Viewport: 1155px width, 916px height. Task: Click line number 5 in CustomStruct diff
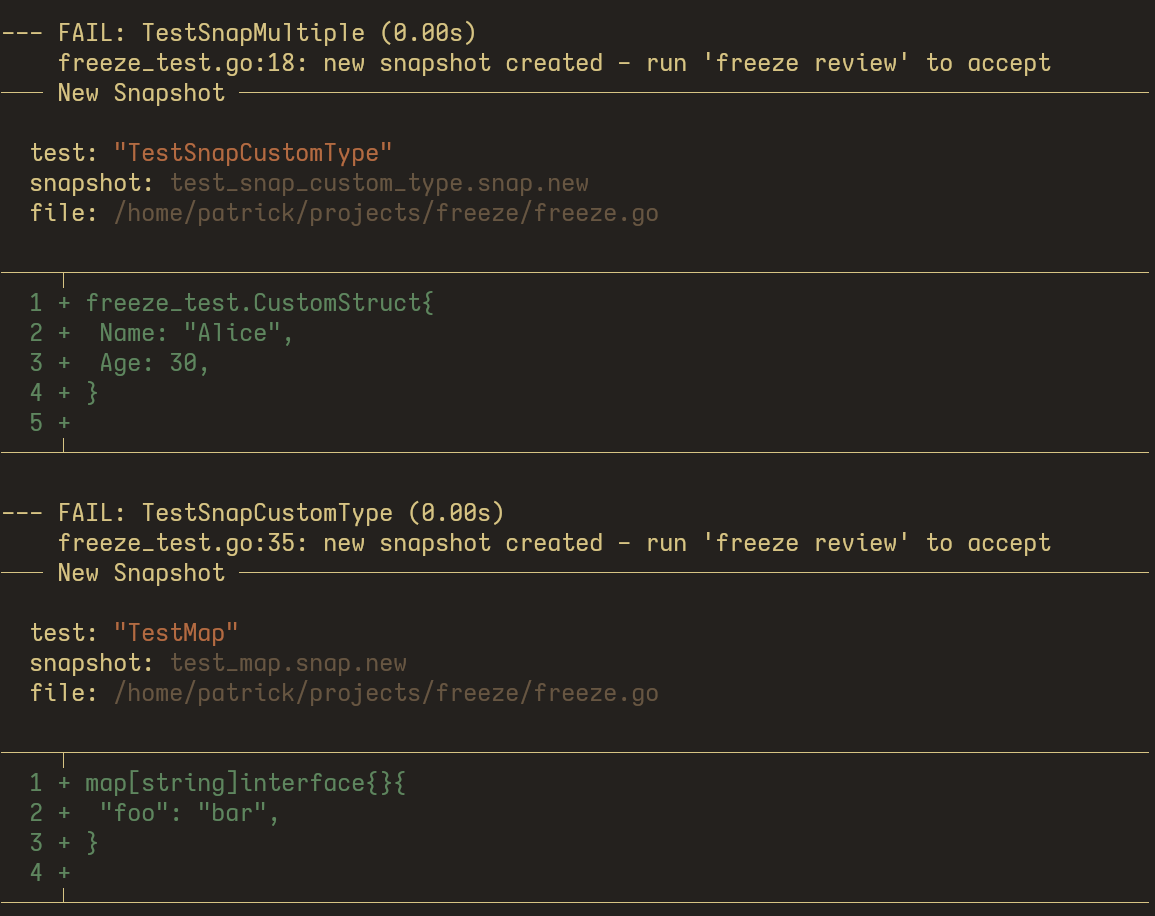pos(36,423)
